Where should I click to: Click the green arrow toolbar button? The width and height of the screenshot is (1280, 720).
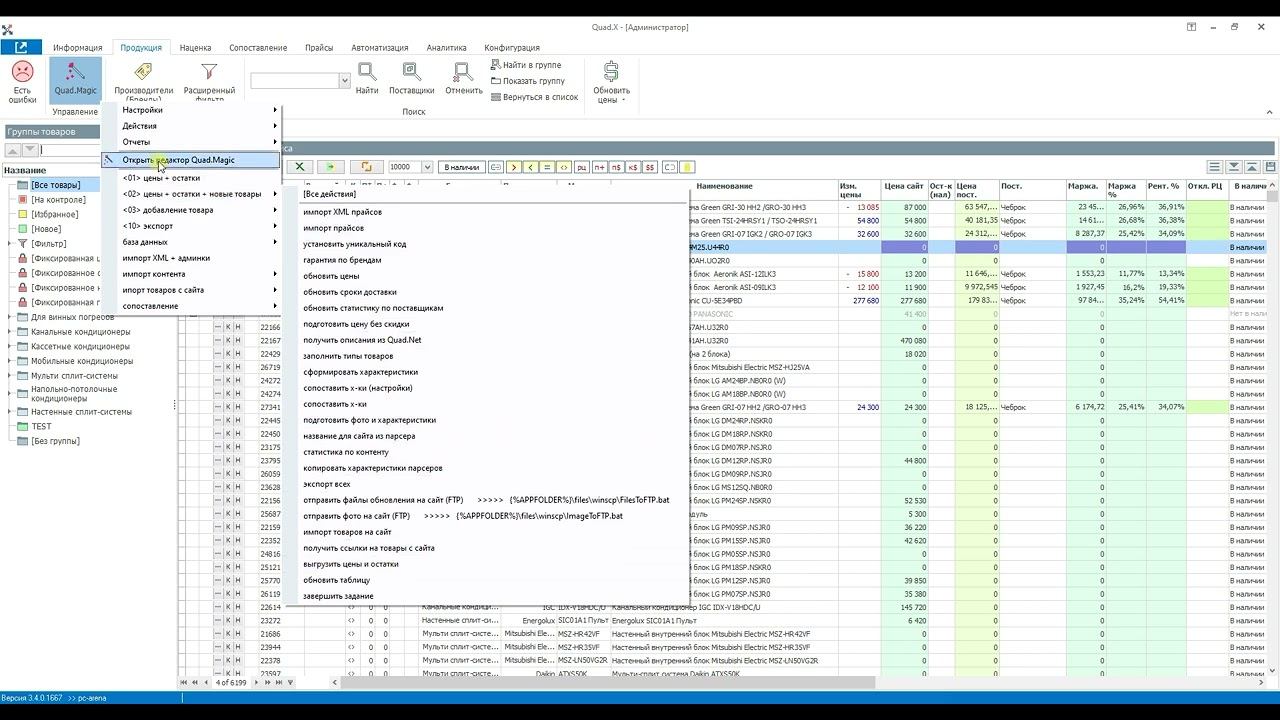pyautogui.click(x=331, y=167)
